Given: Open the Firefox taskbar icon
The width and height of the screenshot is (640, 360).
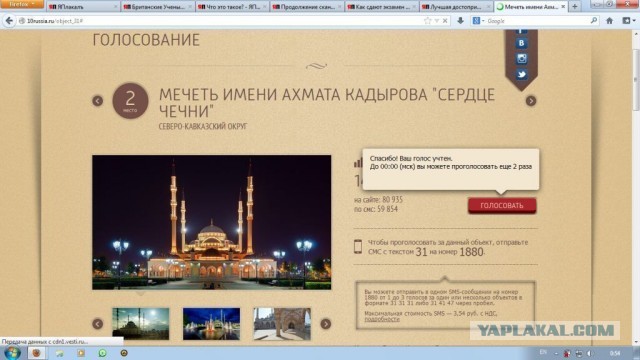Looking at the screenshot, I should [36, 353].
